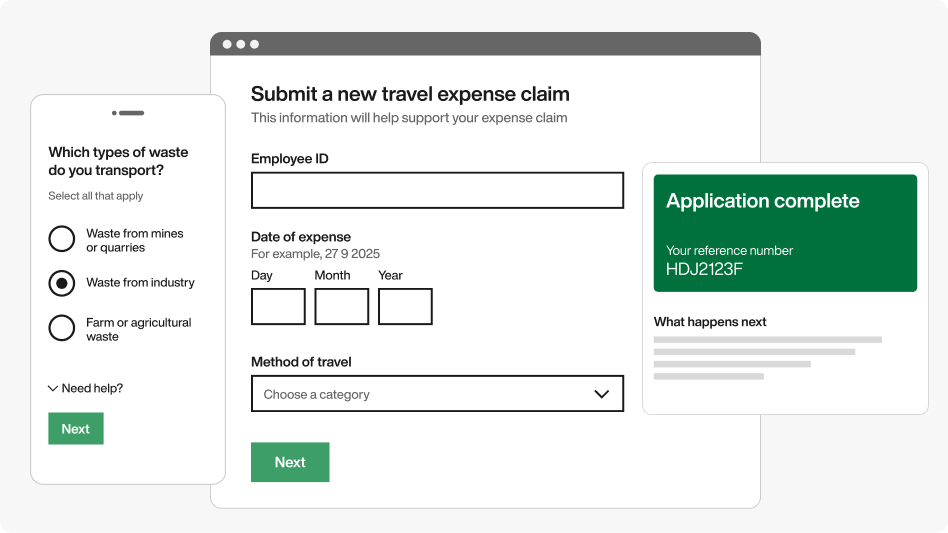948x533 pixels.
Task: Click the reference number HDJ2123F
Action: pos(704,269)
